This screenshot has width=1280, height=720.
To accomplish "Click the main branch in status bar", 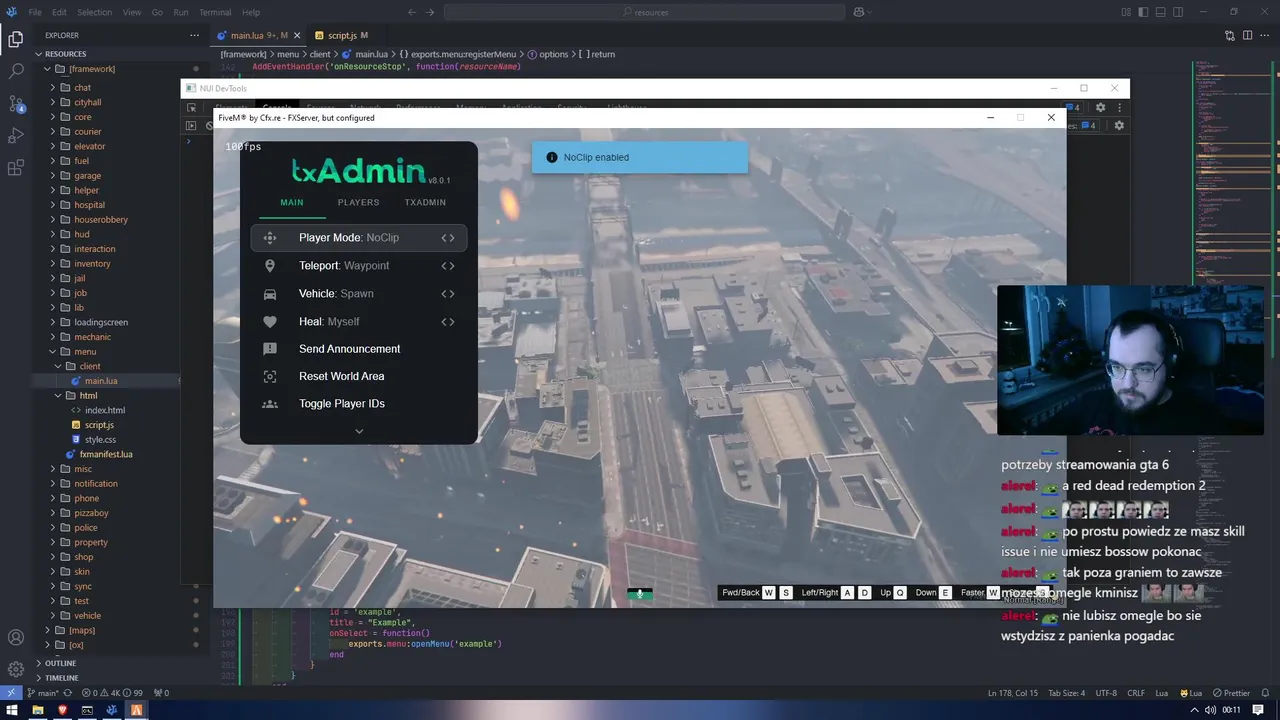I will pos(44,693).
